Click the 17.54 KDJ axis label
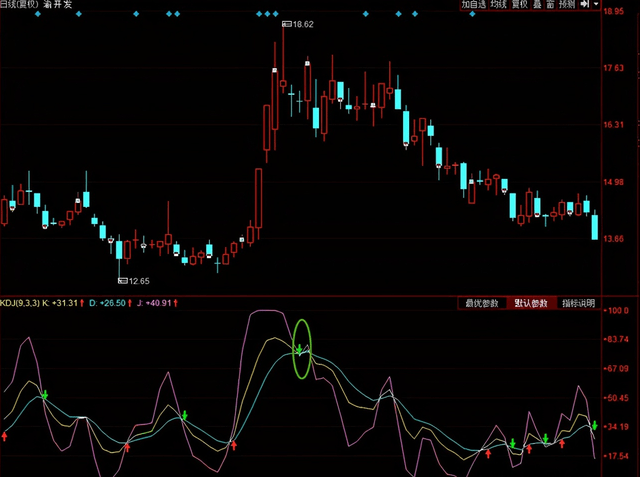640x477 pixels. 618,456
